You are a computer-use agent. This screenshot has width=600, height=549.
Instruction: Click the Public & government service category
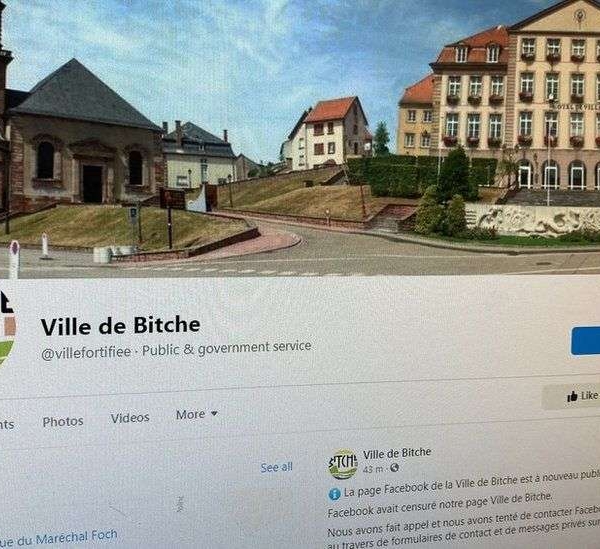[x=227, y=348]
